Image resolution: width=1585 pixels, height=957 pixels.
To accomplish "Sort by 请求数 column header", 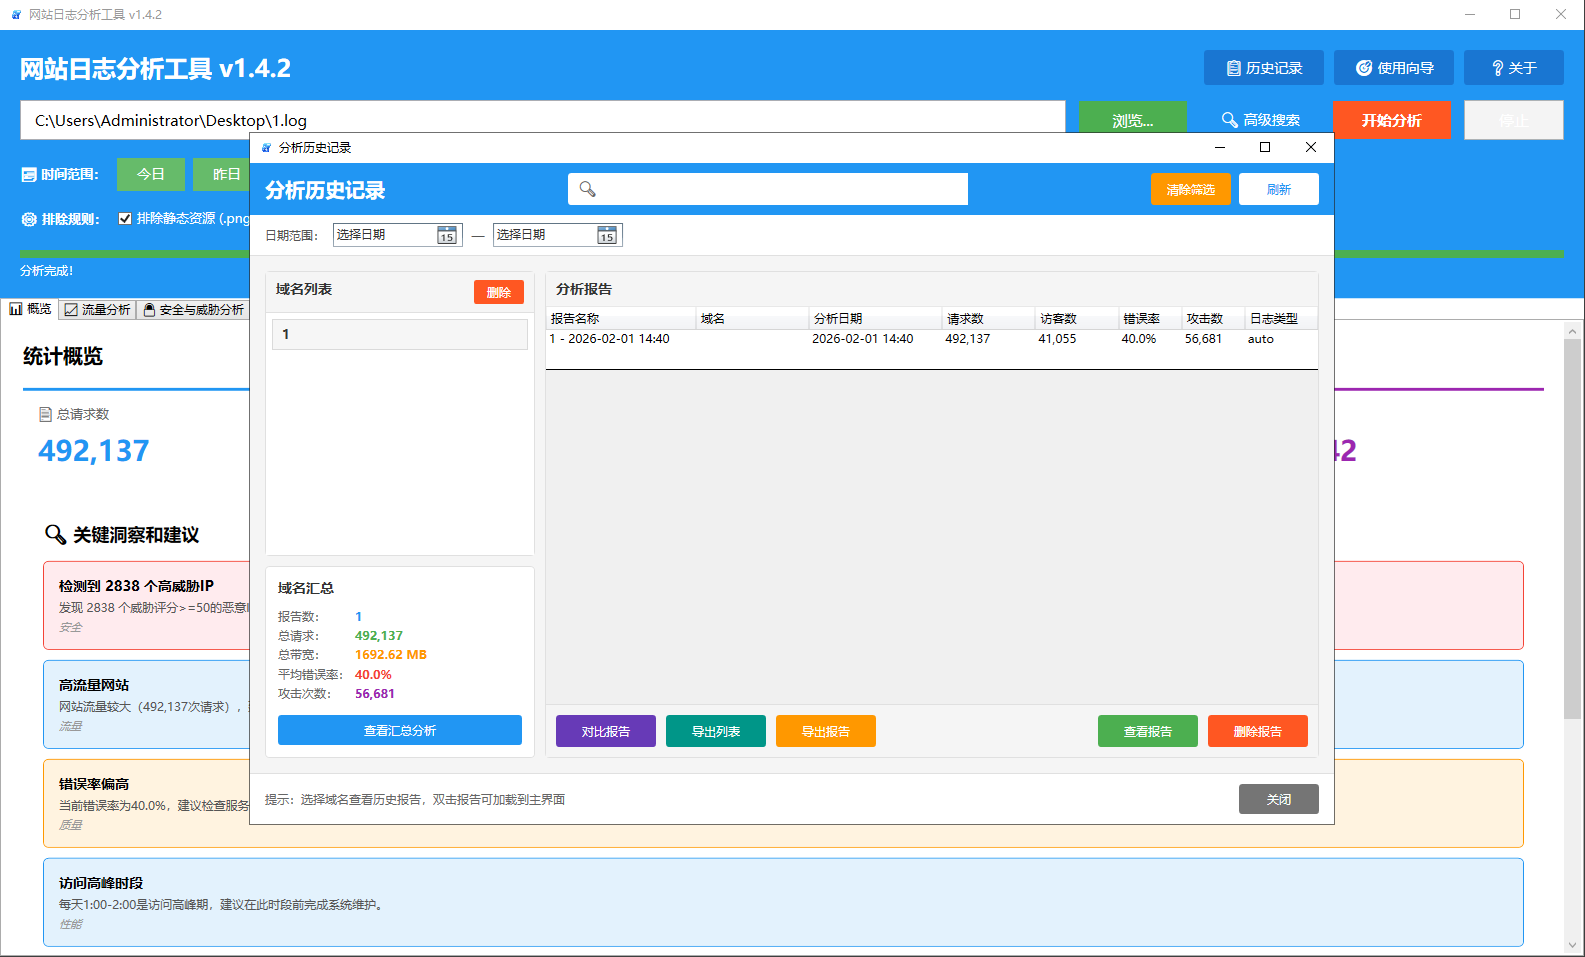I will (966, 319).
